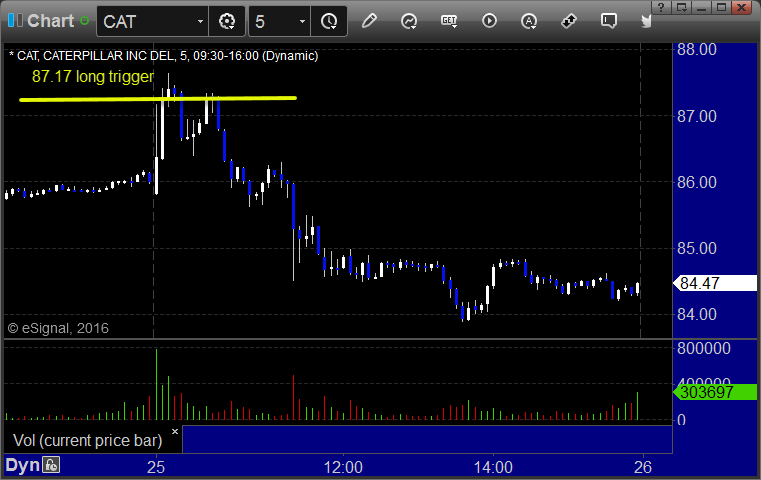Click the 14:00 time axis label
The image size is (761, 480).
[493, 467]
